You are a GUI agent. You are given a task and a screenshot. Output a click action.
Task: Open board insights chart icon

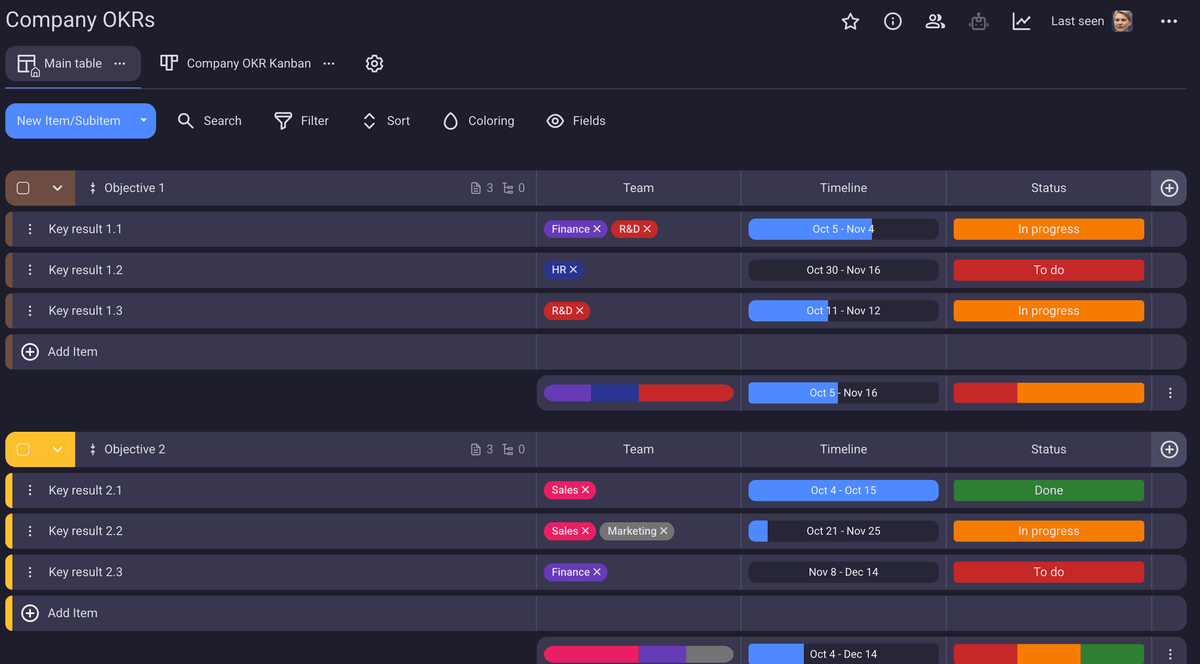1021,20
